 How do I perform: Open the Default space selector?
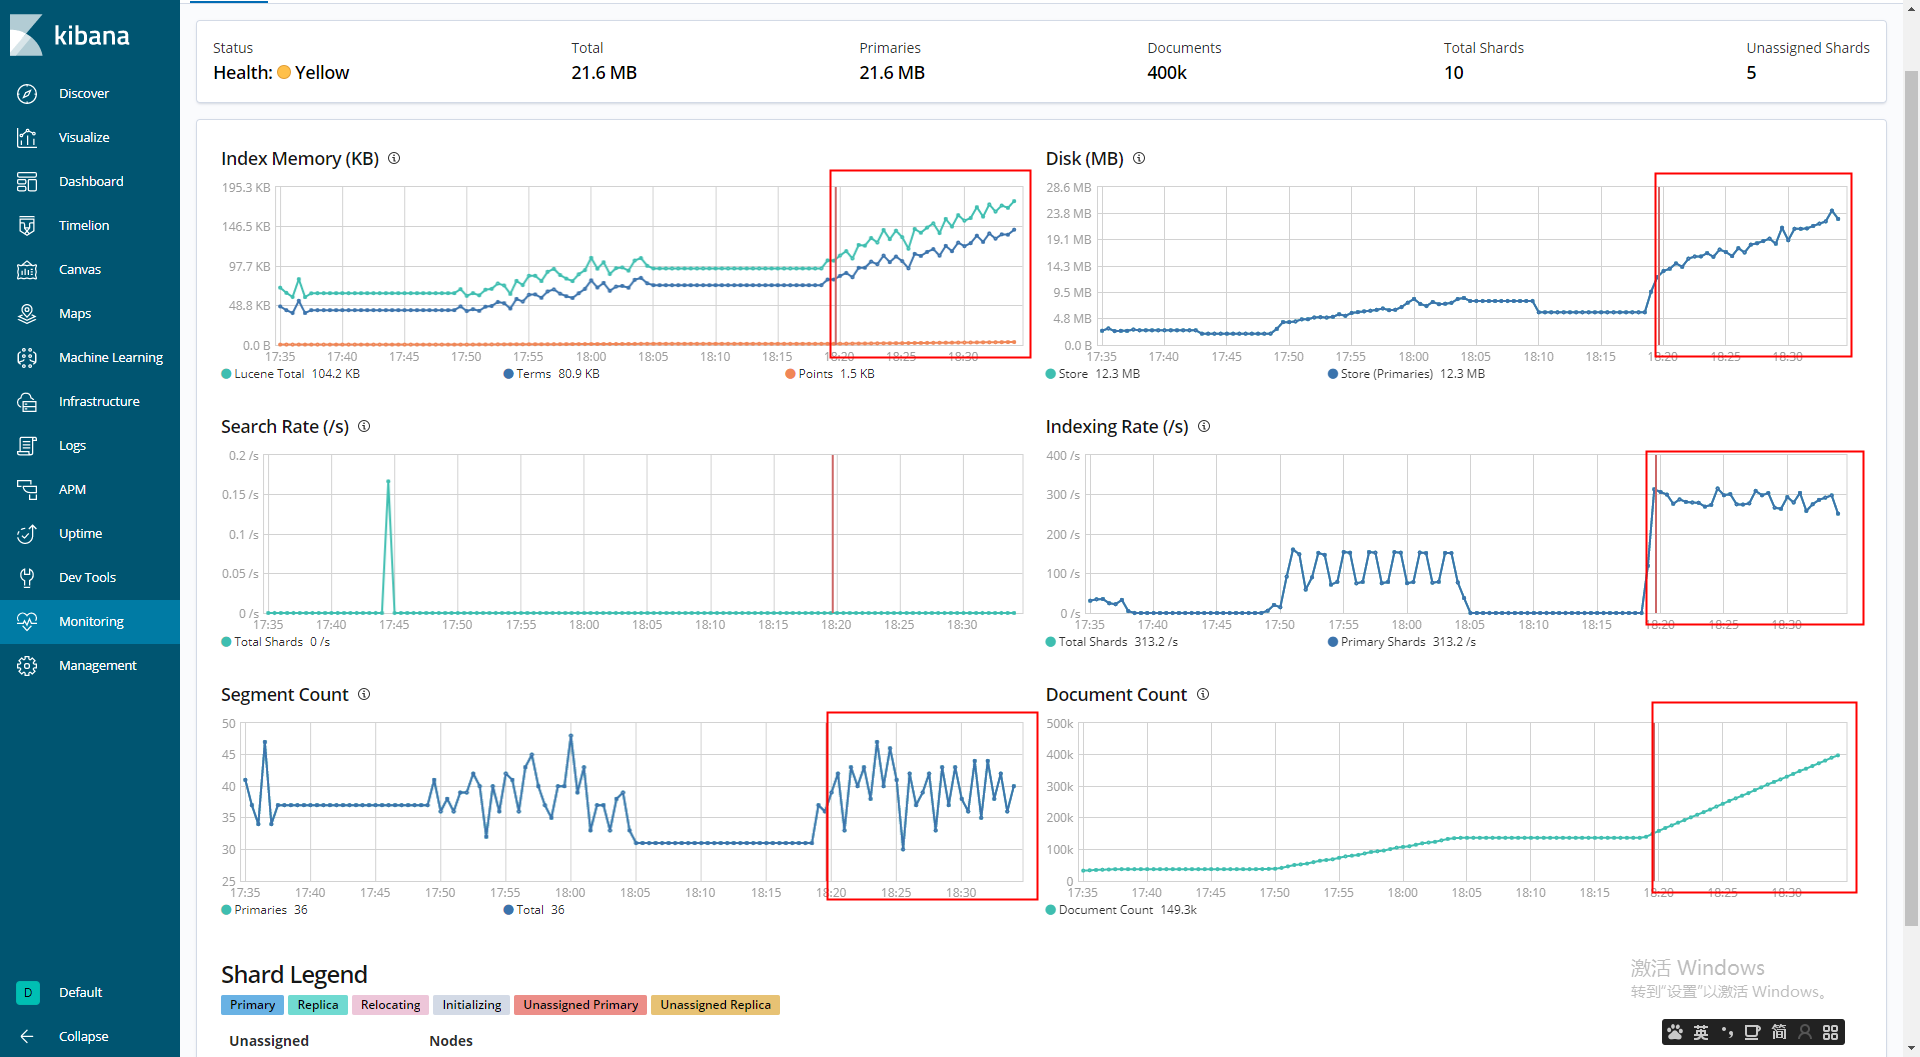(x=90, y=992)
